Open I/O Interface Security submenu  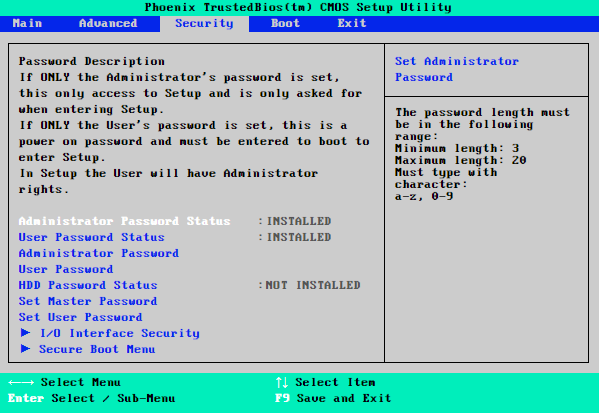(120, 334)
